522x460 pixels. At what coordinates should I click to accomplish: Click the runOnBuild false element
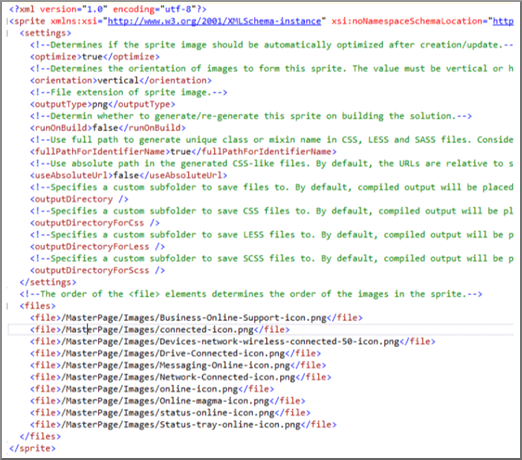(108, 128)
